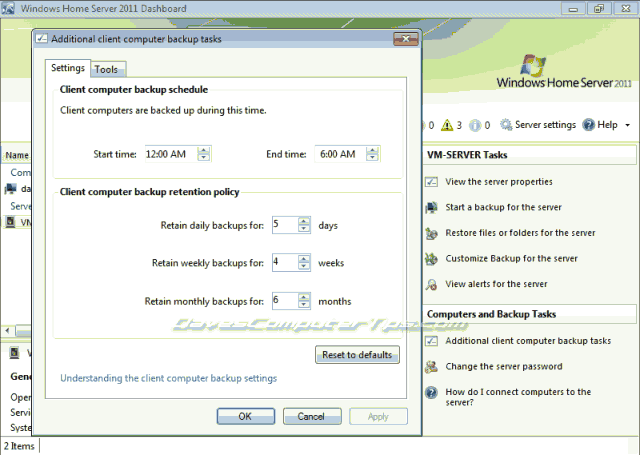This screenshot has height=455, width=640.
Task: Click the computer icon in the list row
Action: point(11,189)
